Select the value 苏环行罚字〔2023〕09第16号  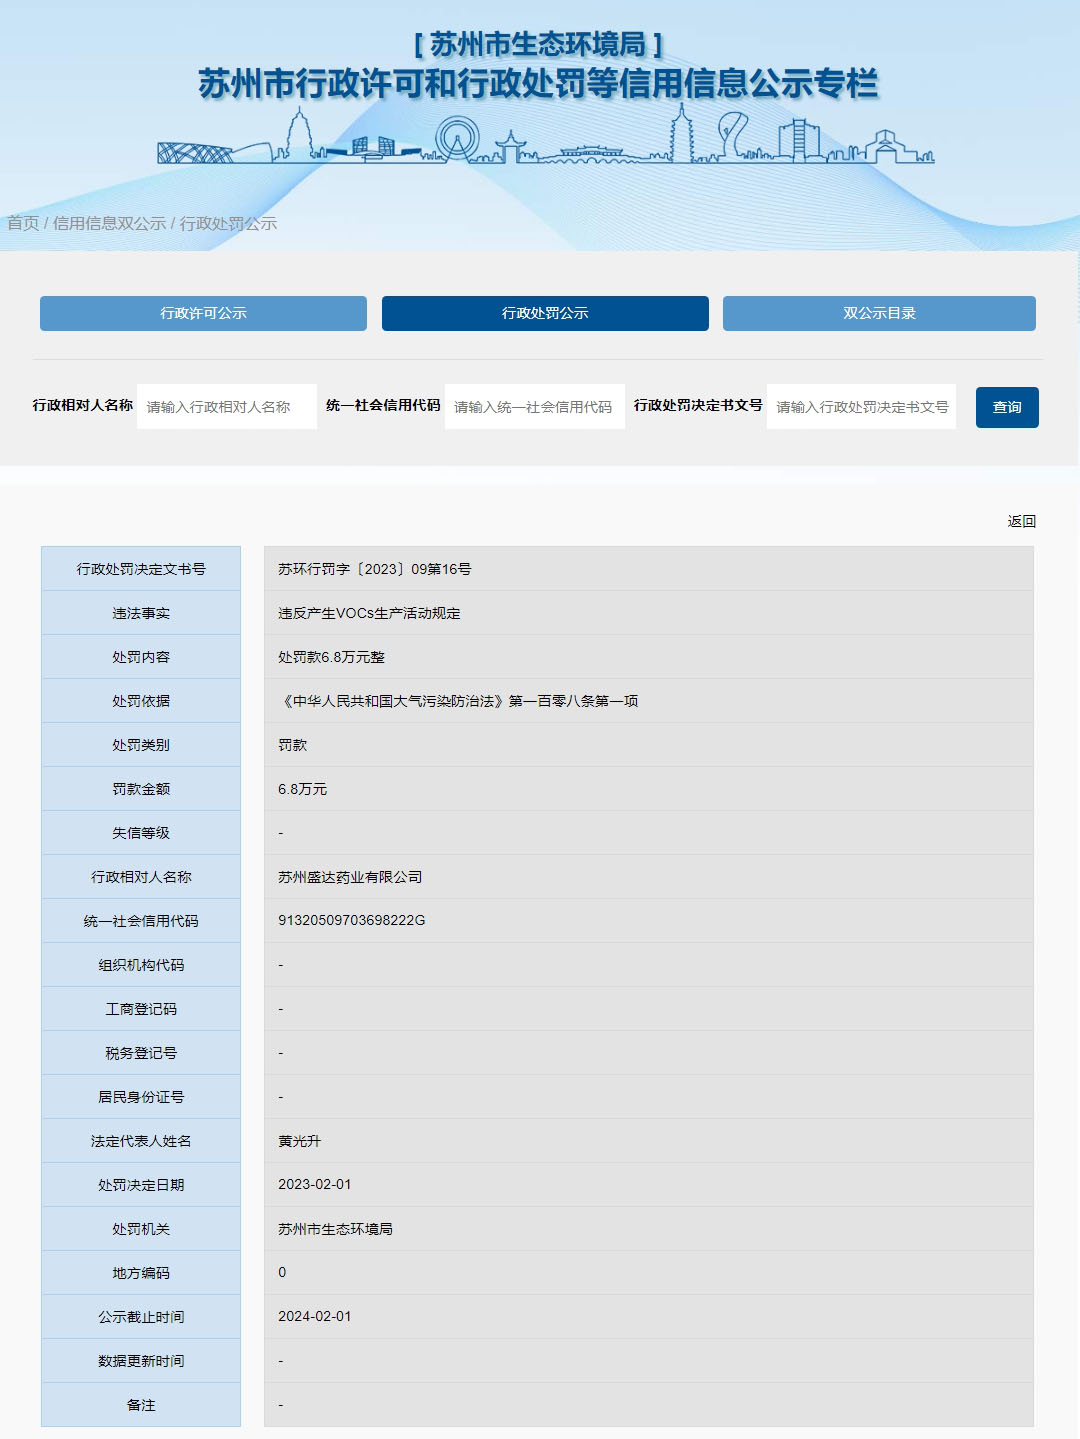point(375,569)
